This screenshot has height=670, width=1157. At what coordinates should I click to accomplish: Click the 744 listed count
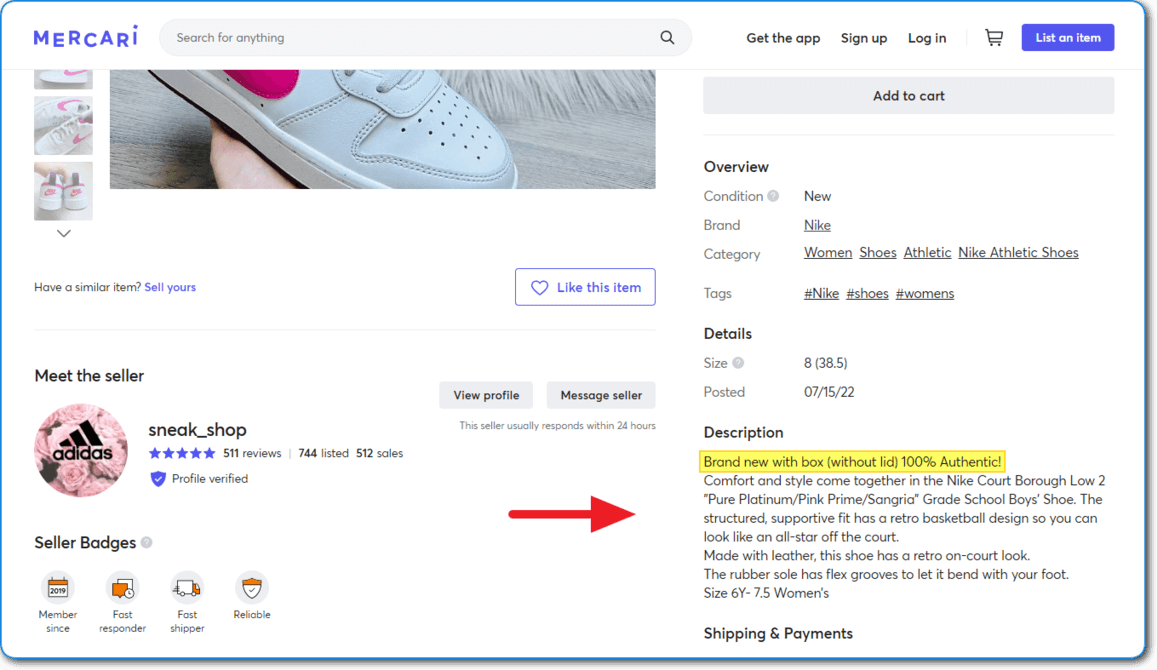323,453
